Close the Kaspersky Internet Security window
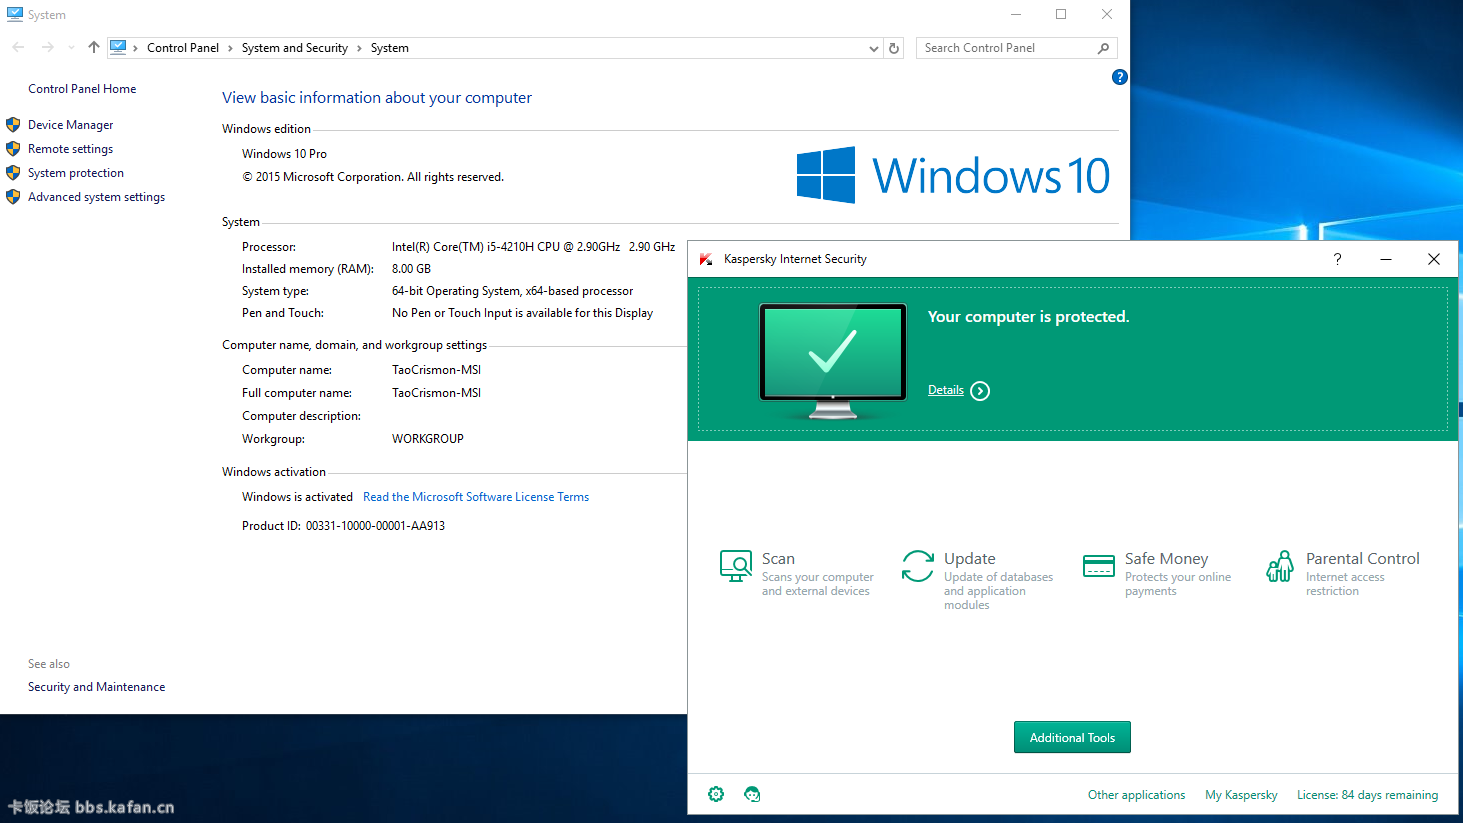The image size is (1463, 823). 1433,259
